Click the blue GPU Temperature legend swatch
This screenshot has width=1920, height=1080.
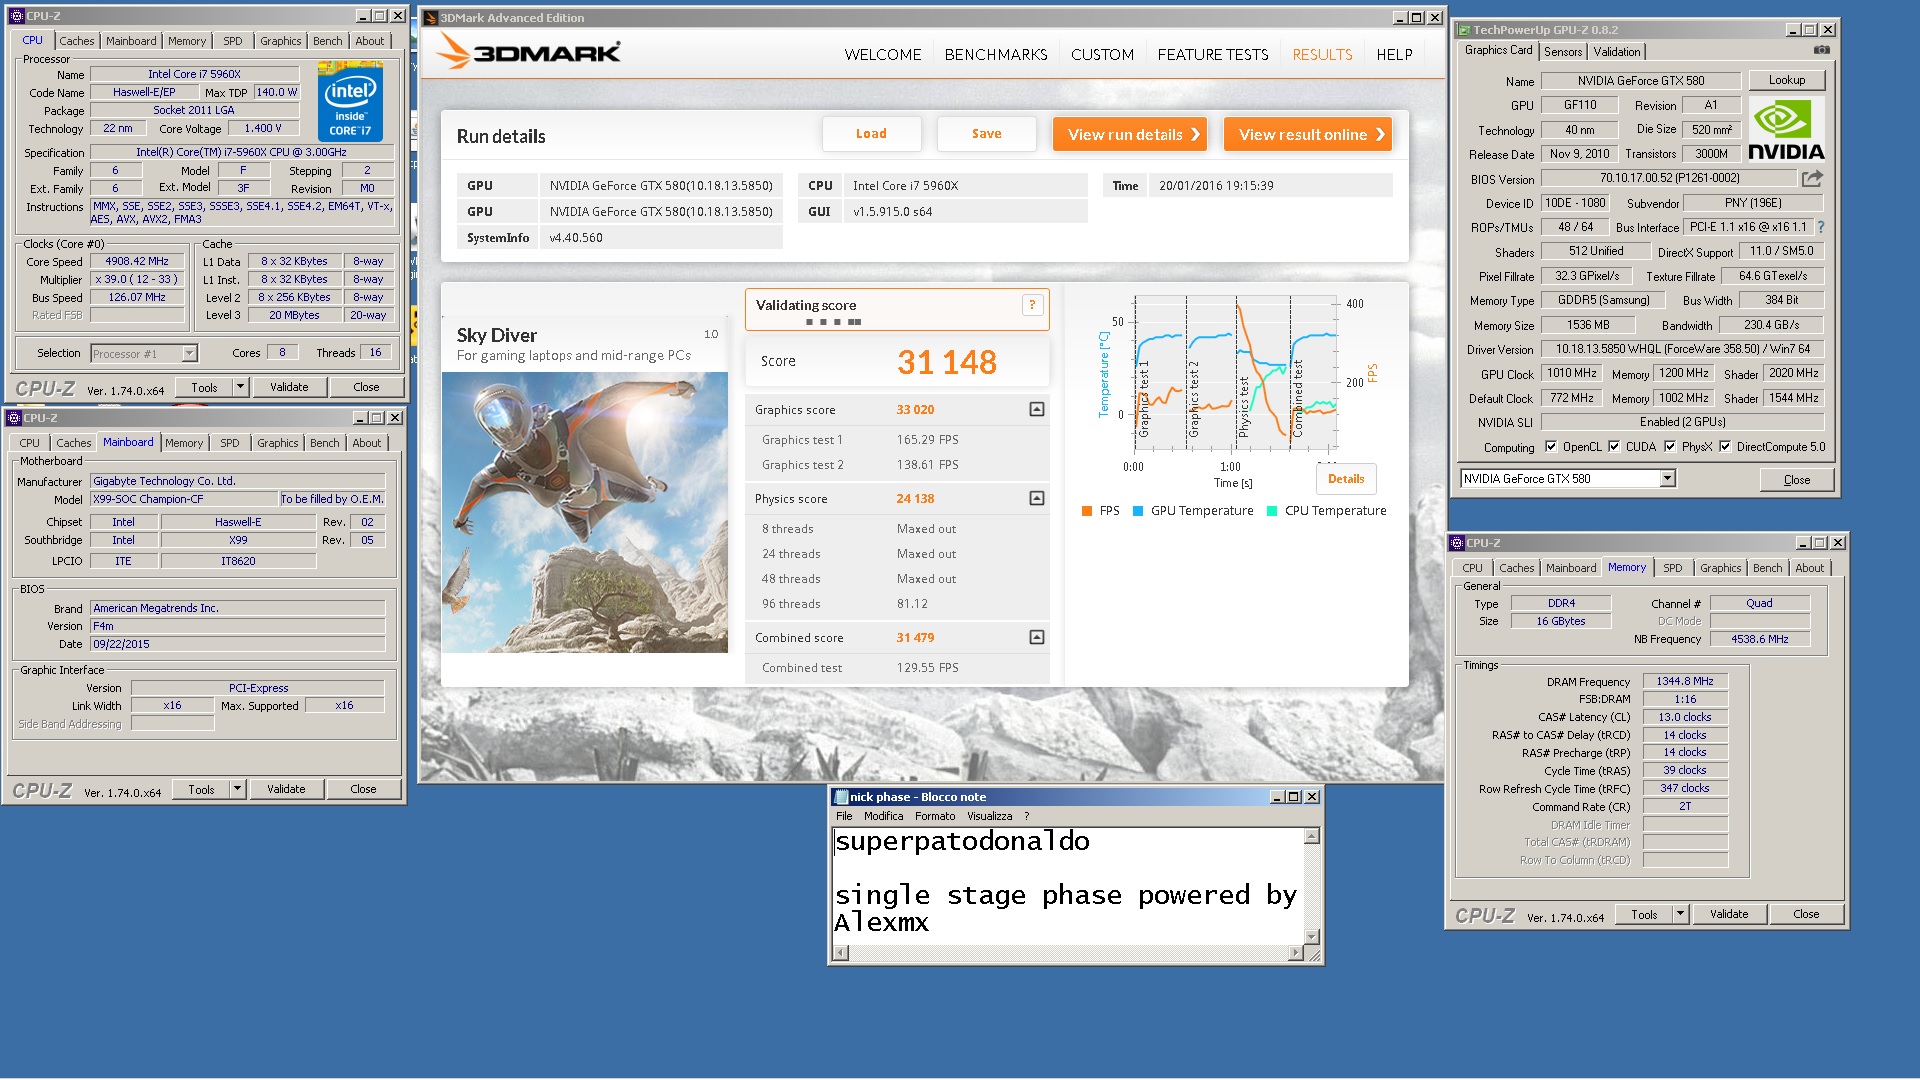coord(1138,511)
